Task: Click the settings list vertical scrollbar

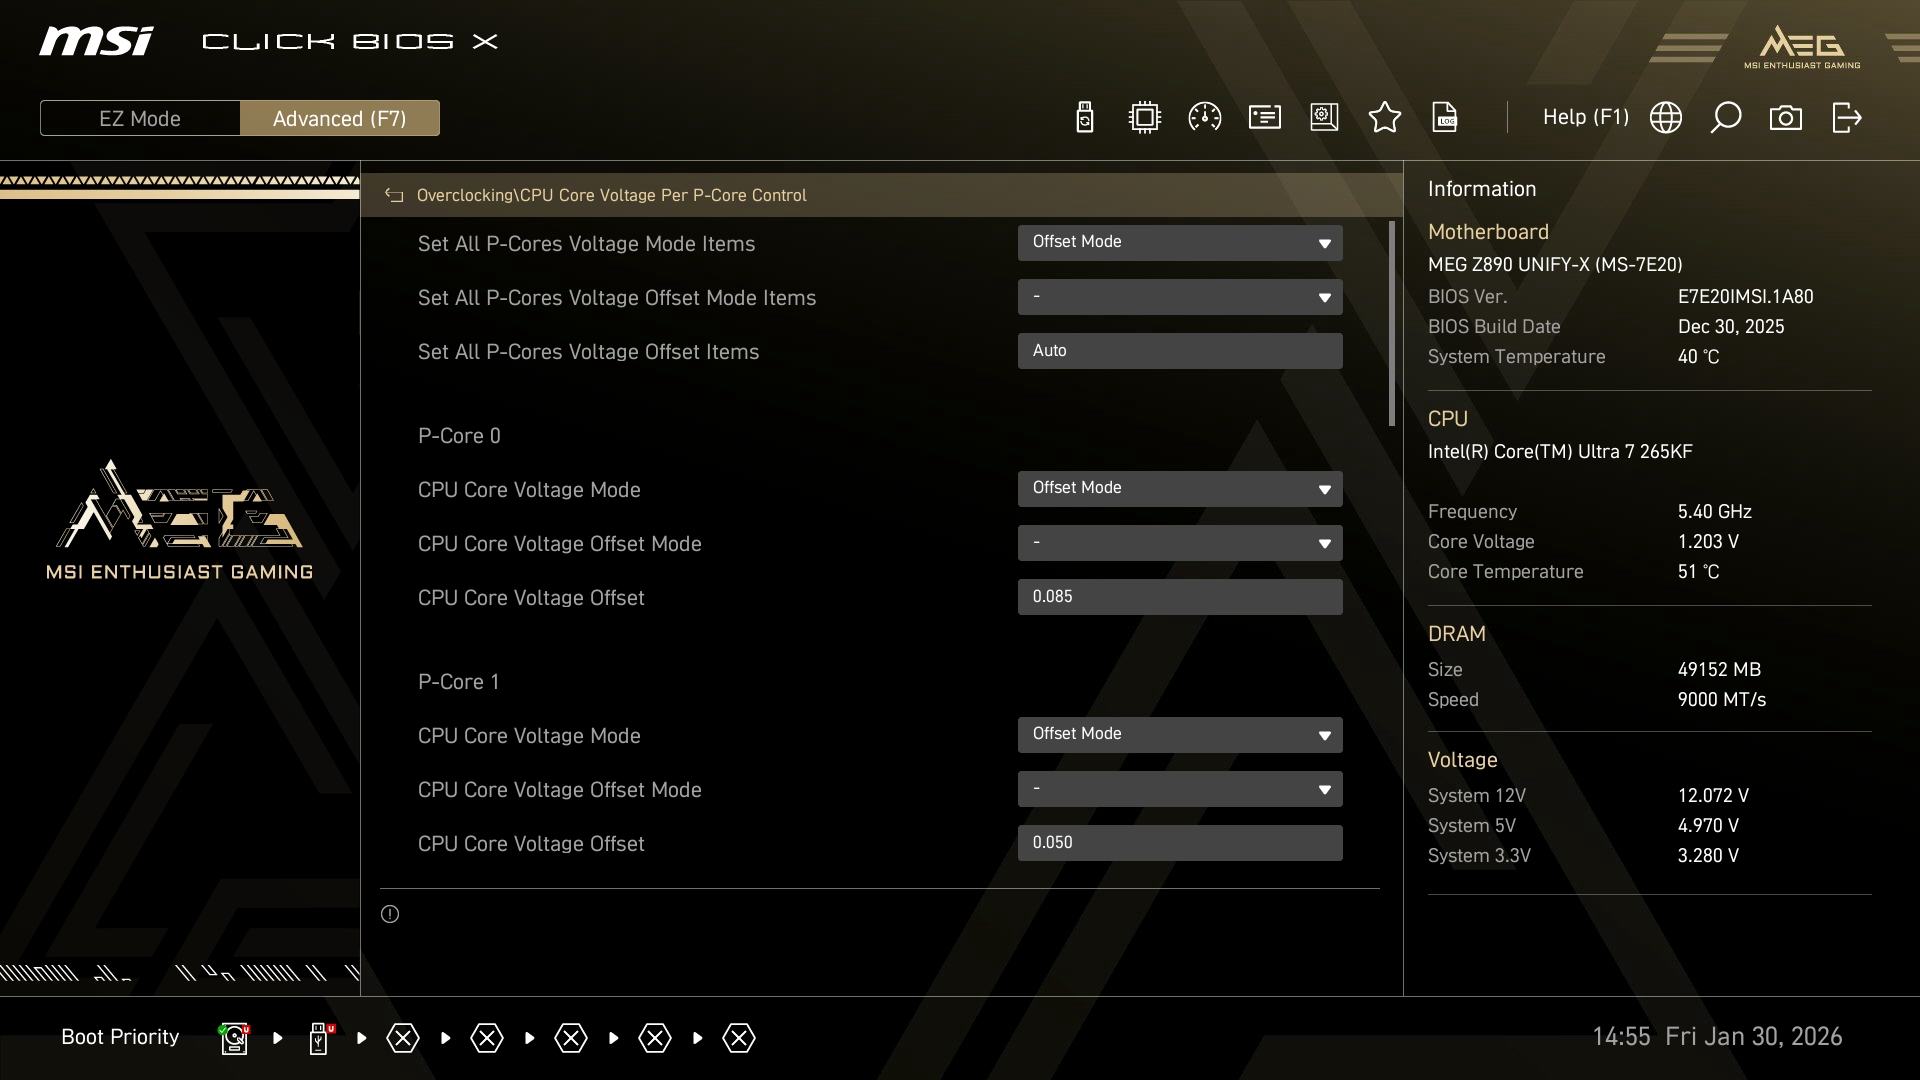Action: [x=1391, y=325]
